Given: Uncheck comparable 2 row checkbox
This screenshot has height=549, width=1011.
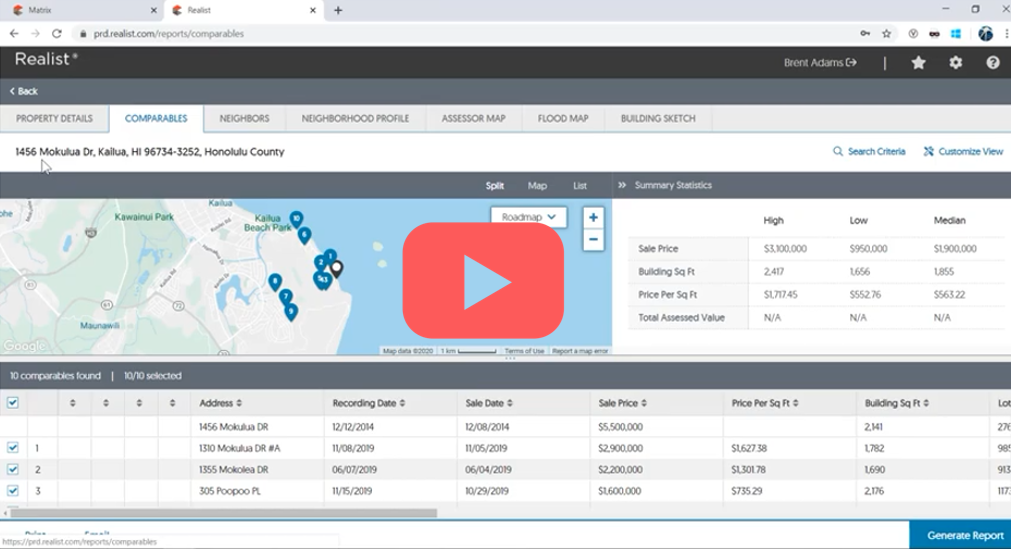Looking at the screenshot, I should 13,469.
